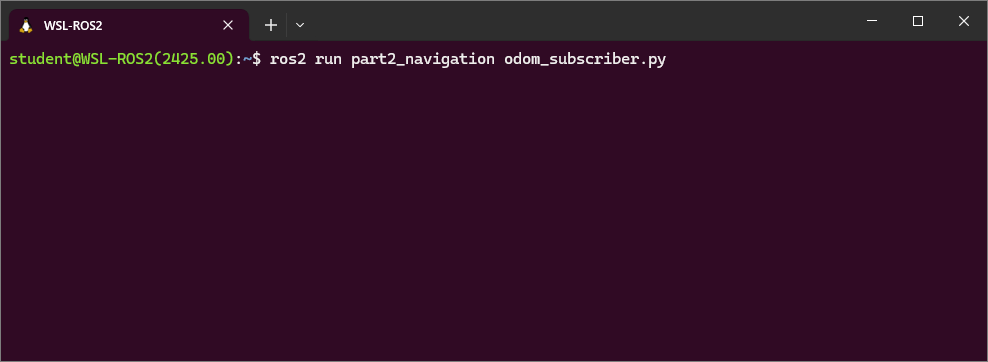Click the divider between plus and chevron
Screen dimensions: 988x362
(287, 25)
